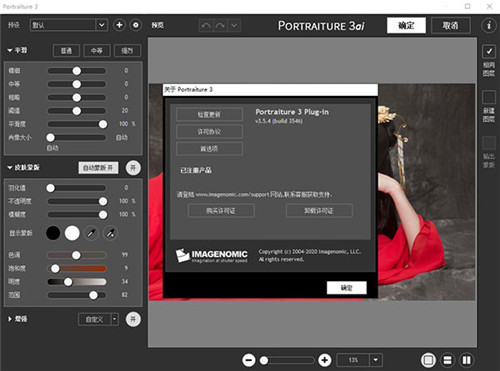Image resolution: width=500 pixels, height=371 pixels.
Task: Click the 13% zoom value field
Action: point(353,360)
